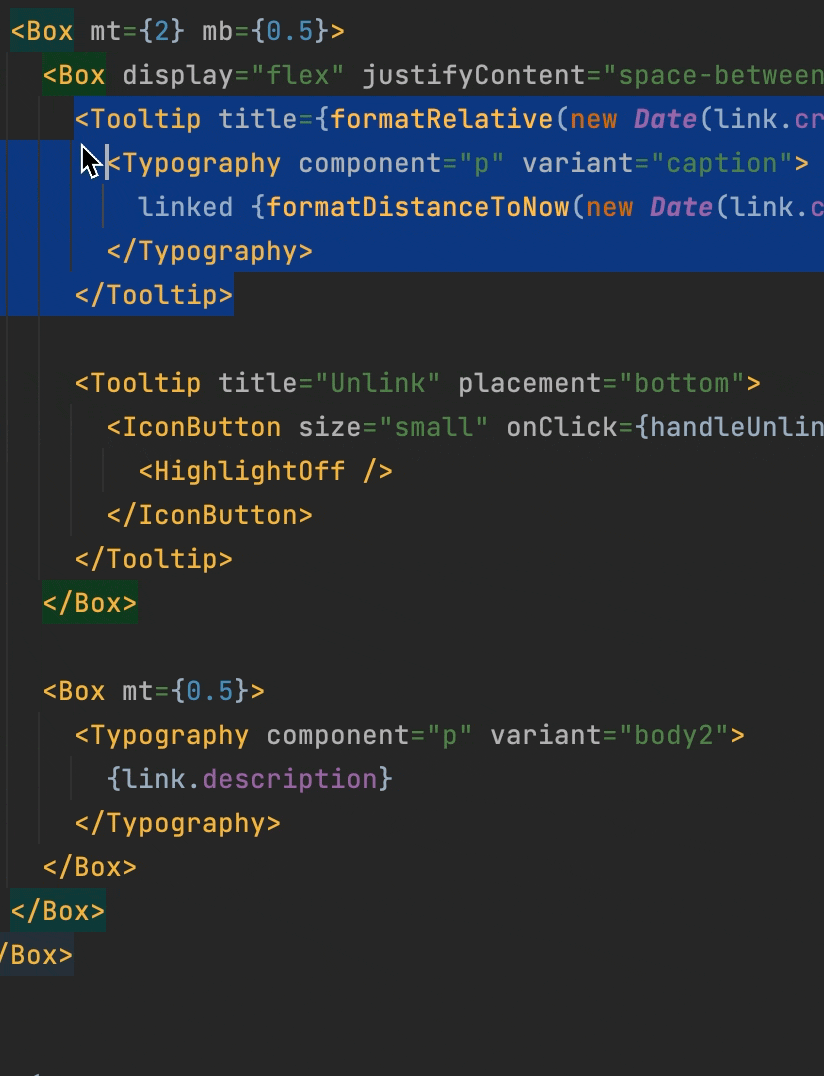Click the selected closing Tooltip tag
The width and height of the screenshot is (824, 1076).
pyautogui.click(x=154, y=295)
